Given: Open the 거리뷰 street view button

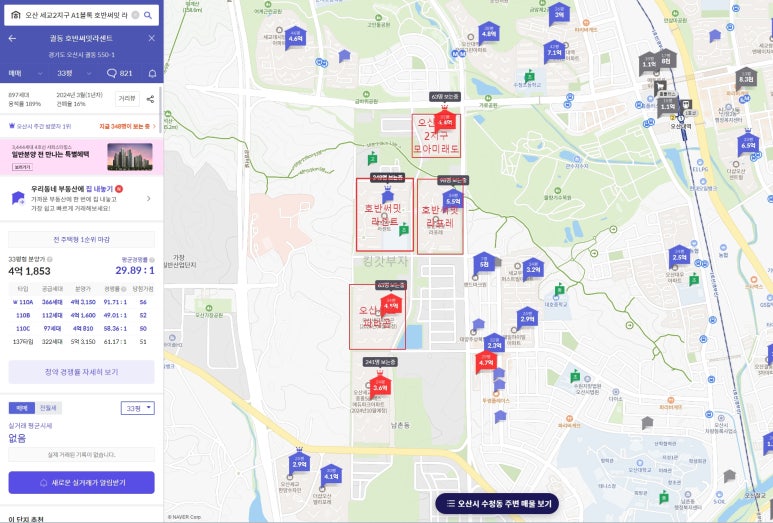Looking at the screenshot, I should click(x=127, y=99).
